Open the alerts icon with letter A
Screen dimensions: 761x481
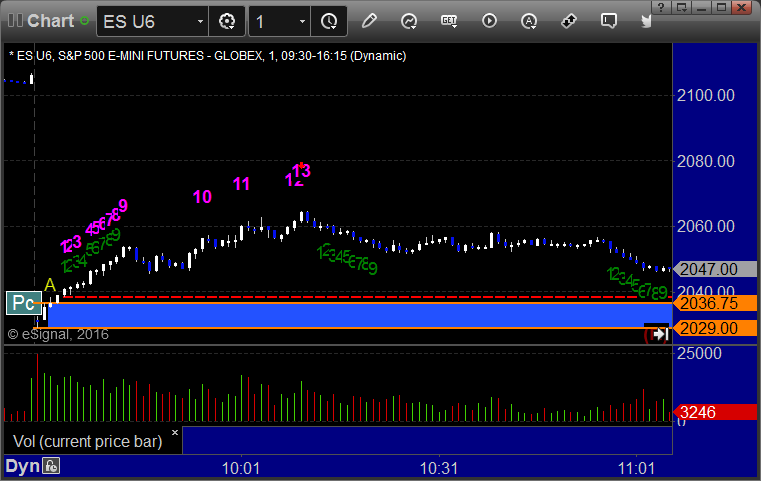[x=529, y=21]
